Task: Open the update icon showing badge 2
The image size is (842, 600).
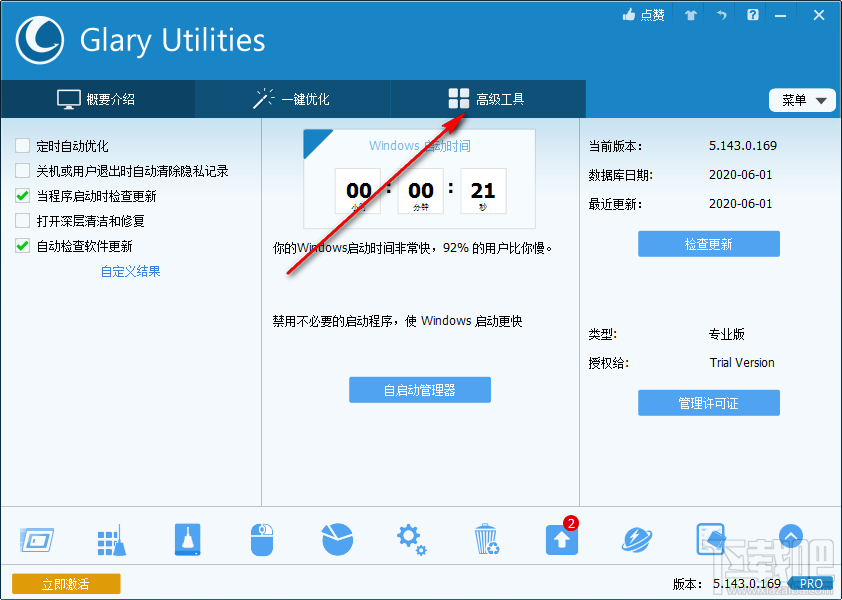Action: (x=560, y=538)
